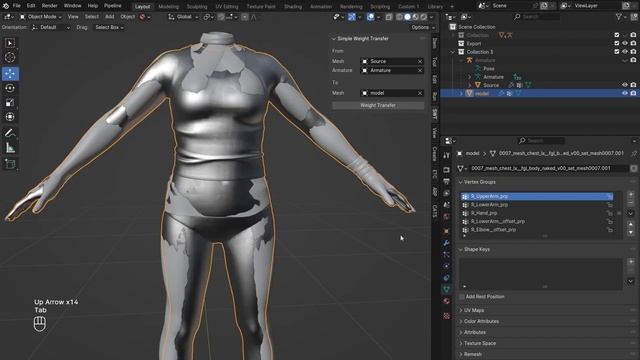640x360 pixels.
Task: Open the Scene properties tab
Action: point(446,204)
